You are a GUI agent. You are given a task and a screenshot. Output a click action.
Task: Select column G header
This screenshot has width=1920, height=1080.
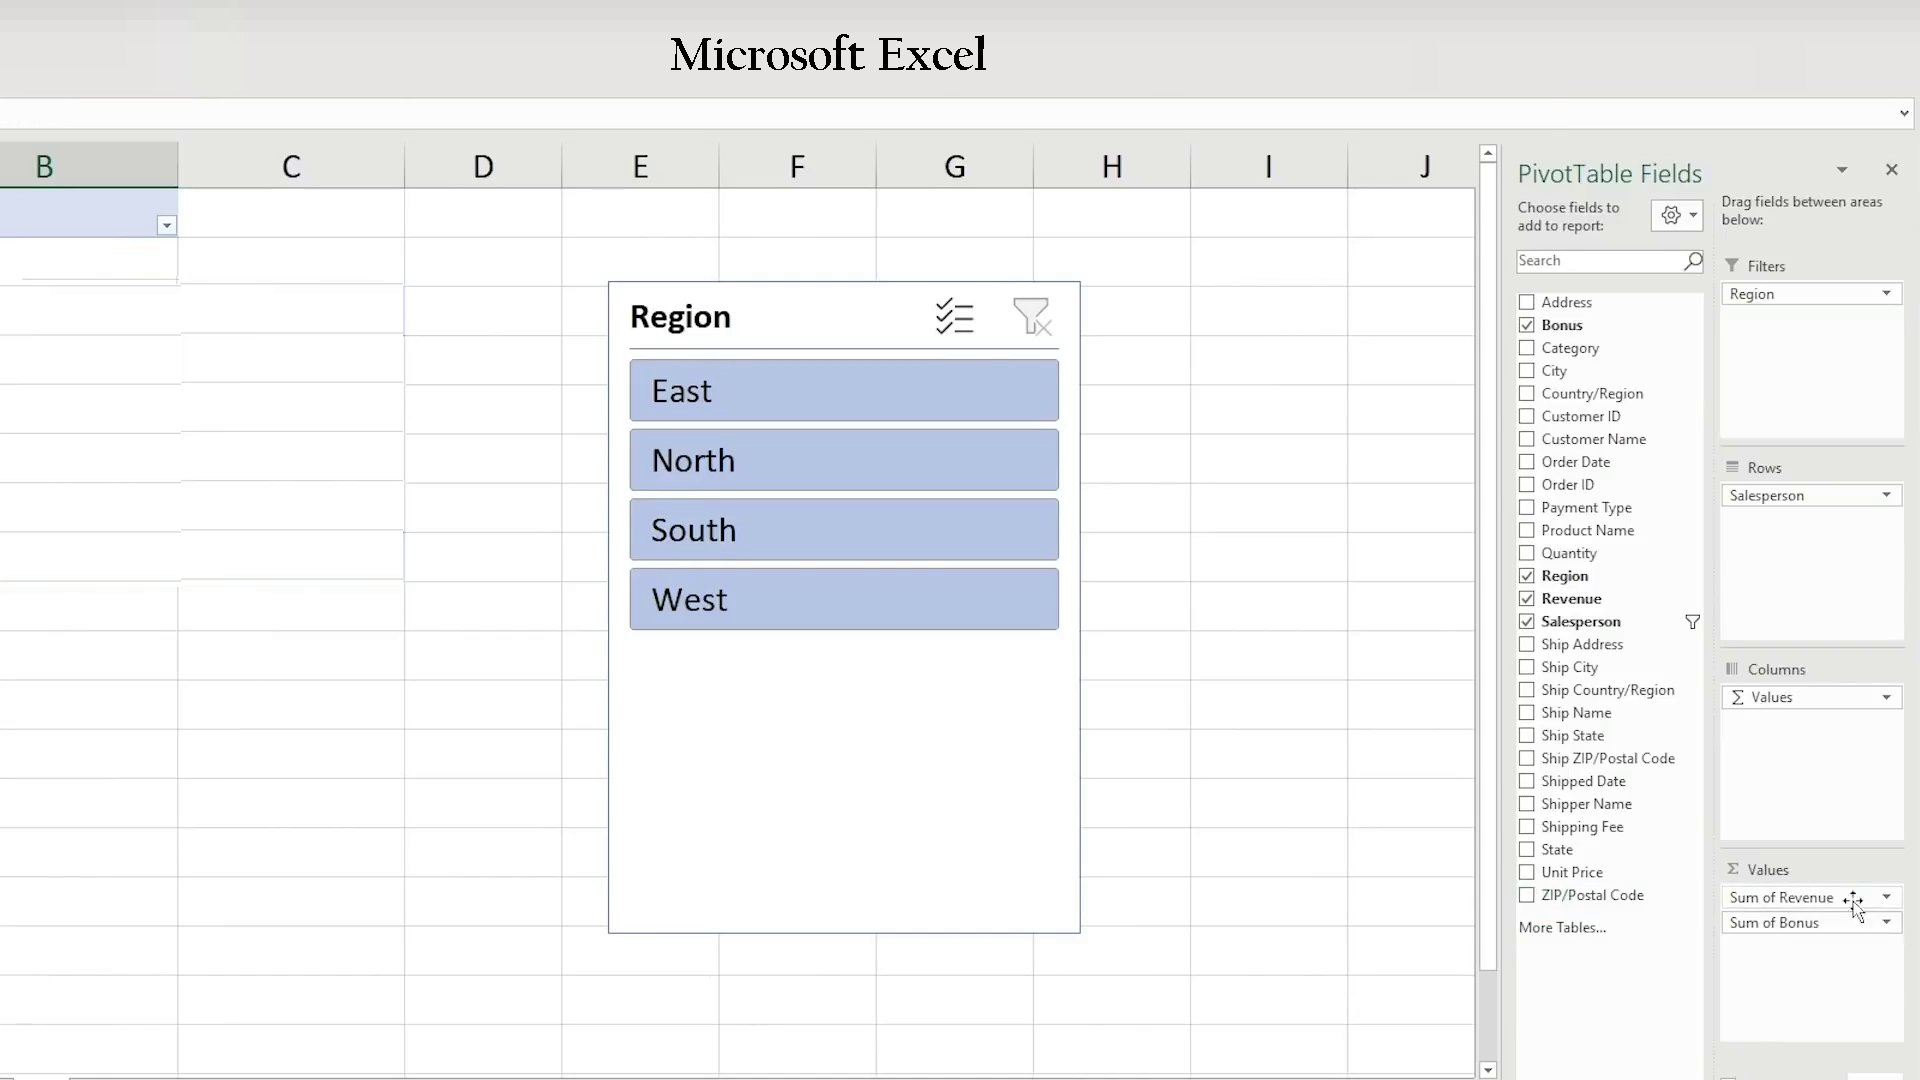(955, 166)
